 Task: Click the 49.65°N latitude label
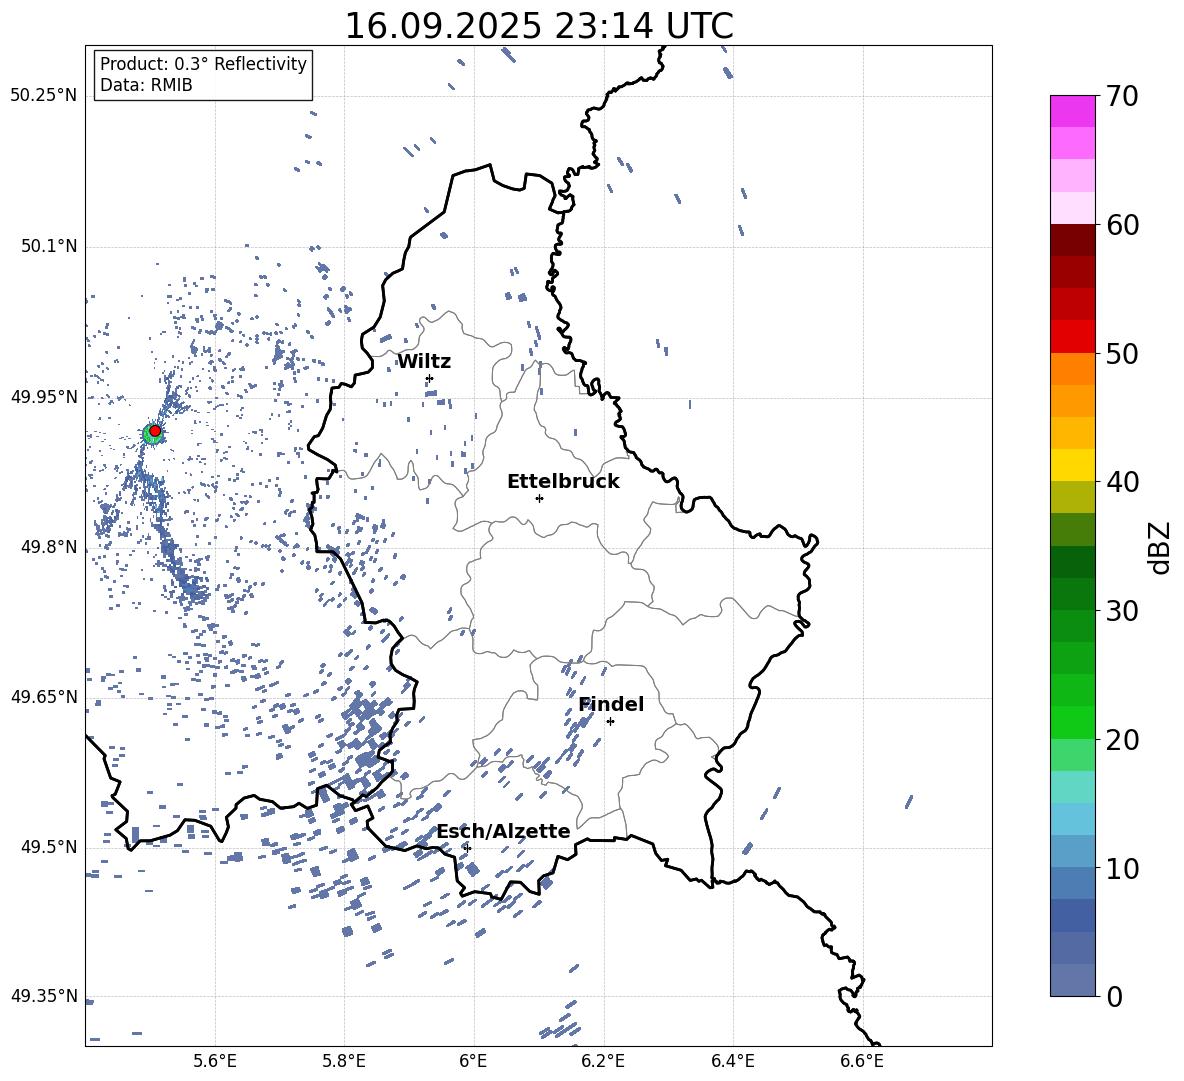[x=44, y=697]
